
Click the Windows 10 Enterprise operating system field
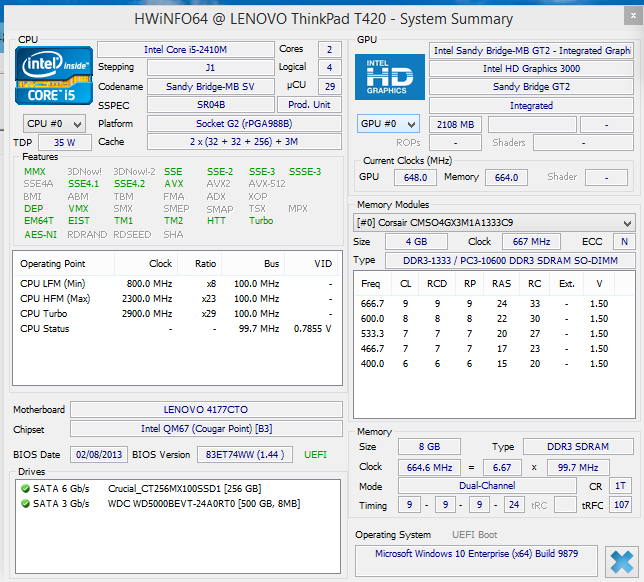coord(478,553)
